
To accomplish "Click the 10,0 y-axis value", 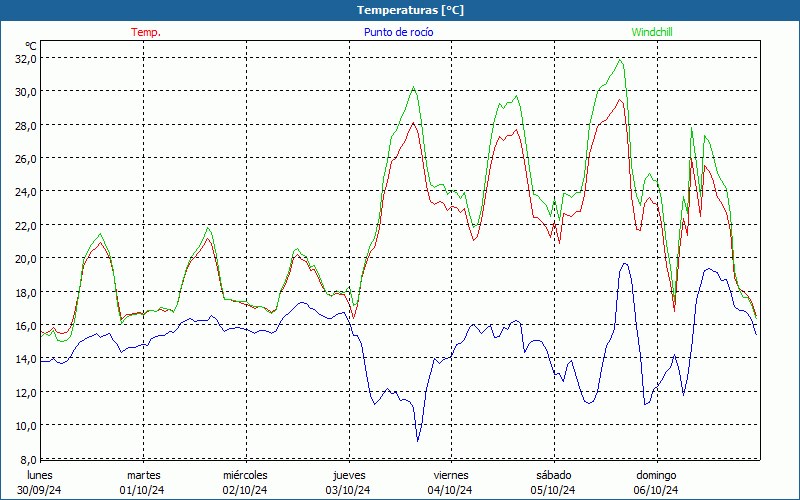I will point(26,426).
